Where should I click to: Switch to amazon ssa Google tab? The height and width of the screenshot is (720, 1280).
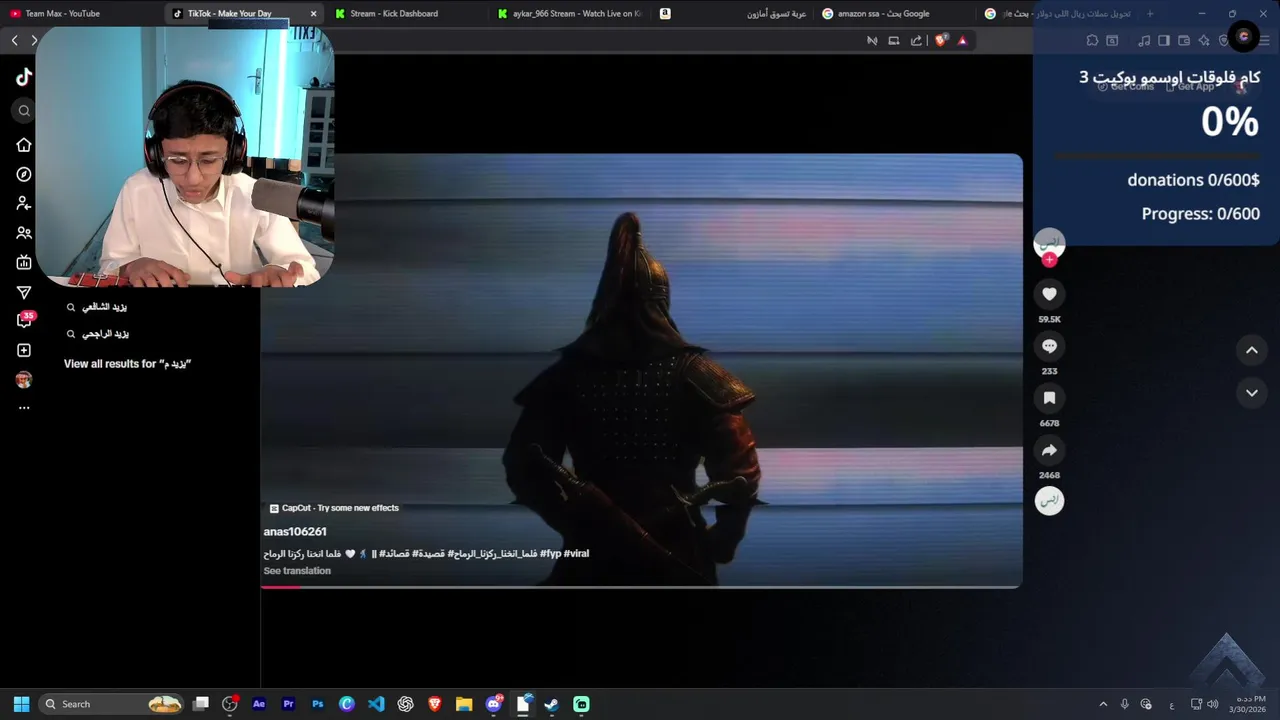click(896, 14)
